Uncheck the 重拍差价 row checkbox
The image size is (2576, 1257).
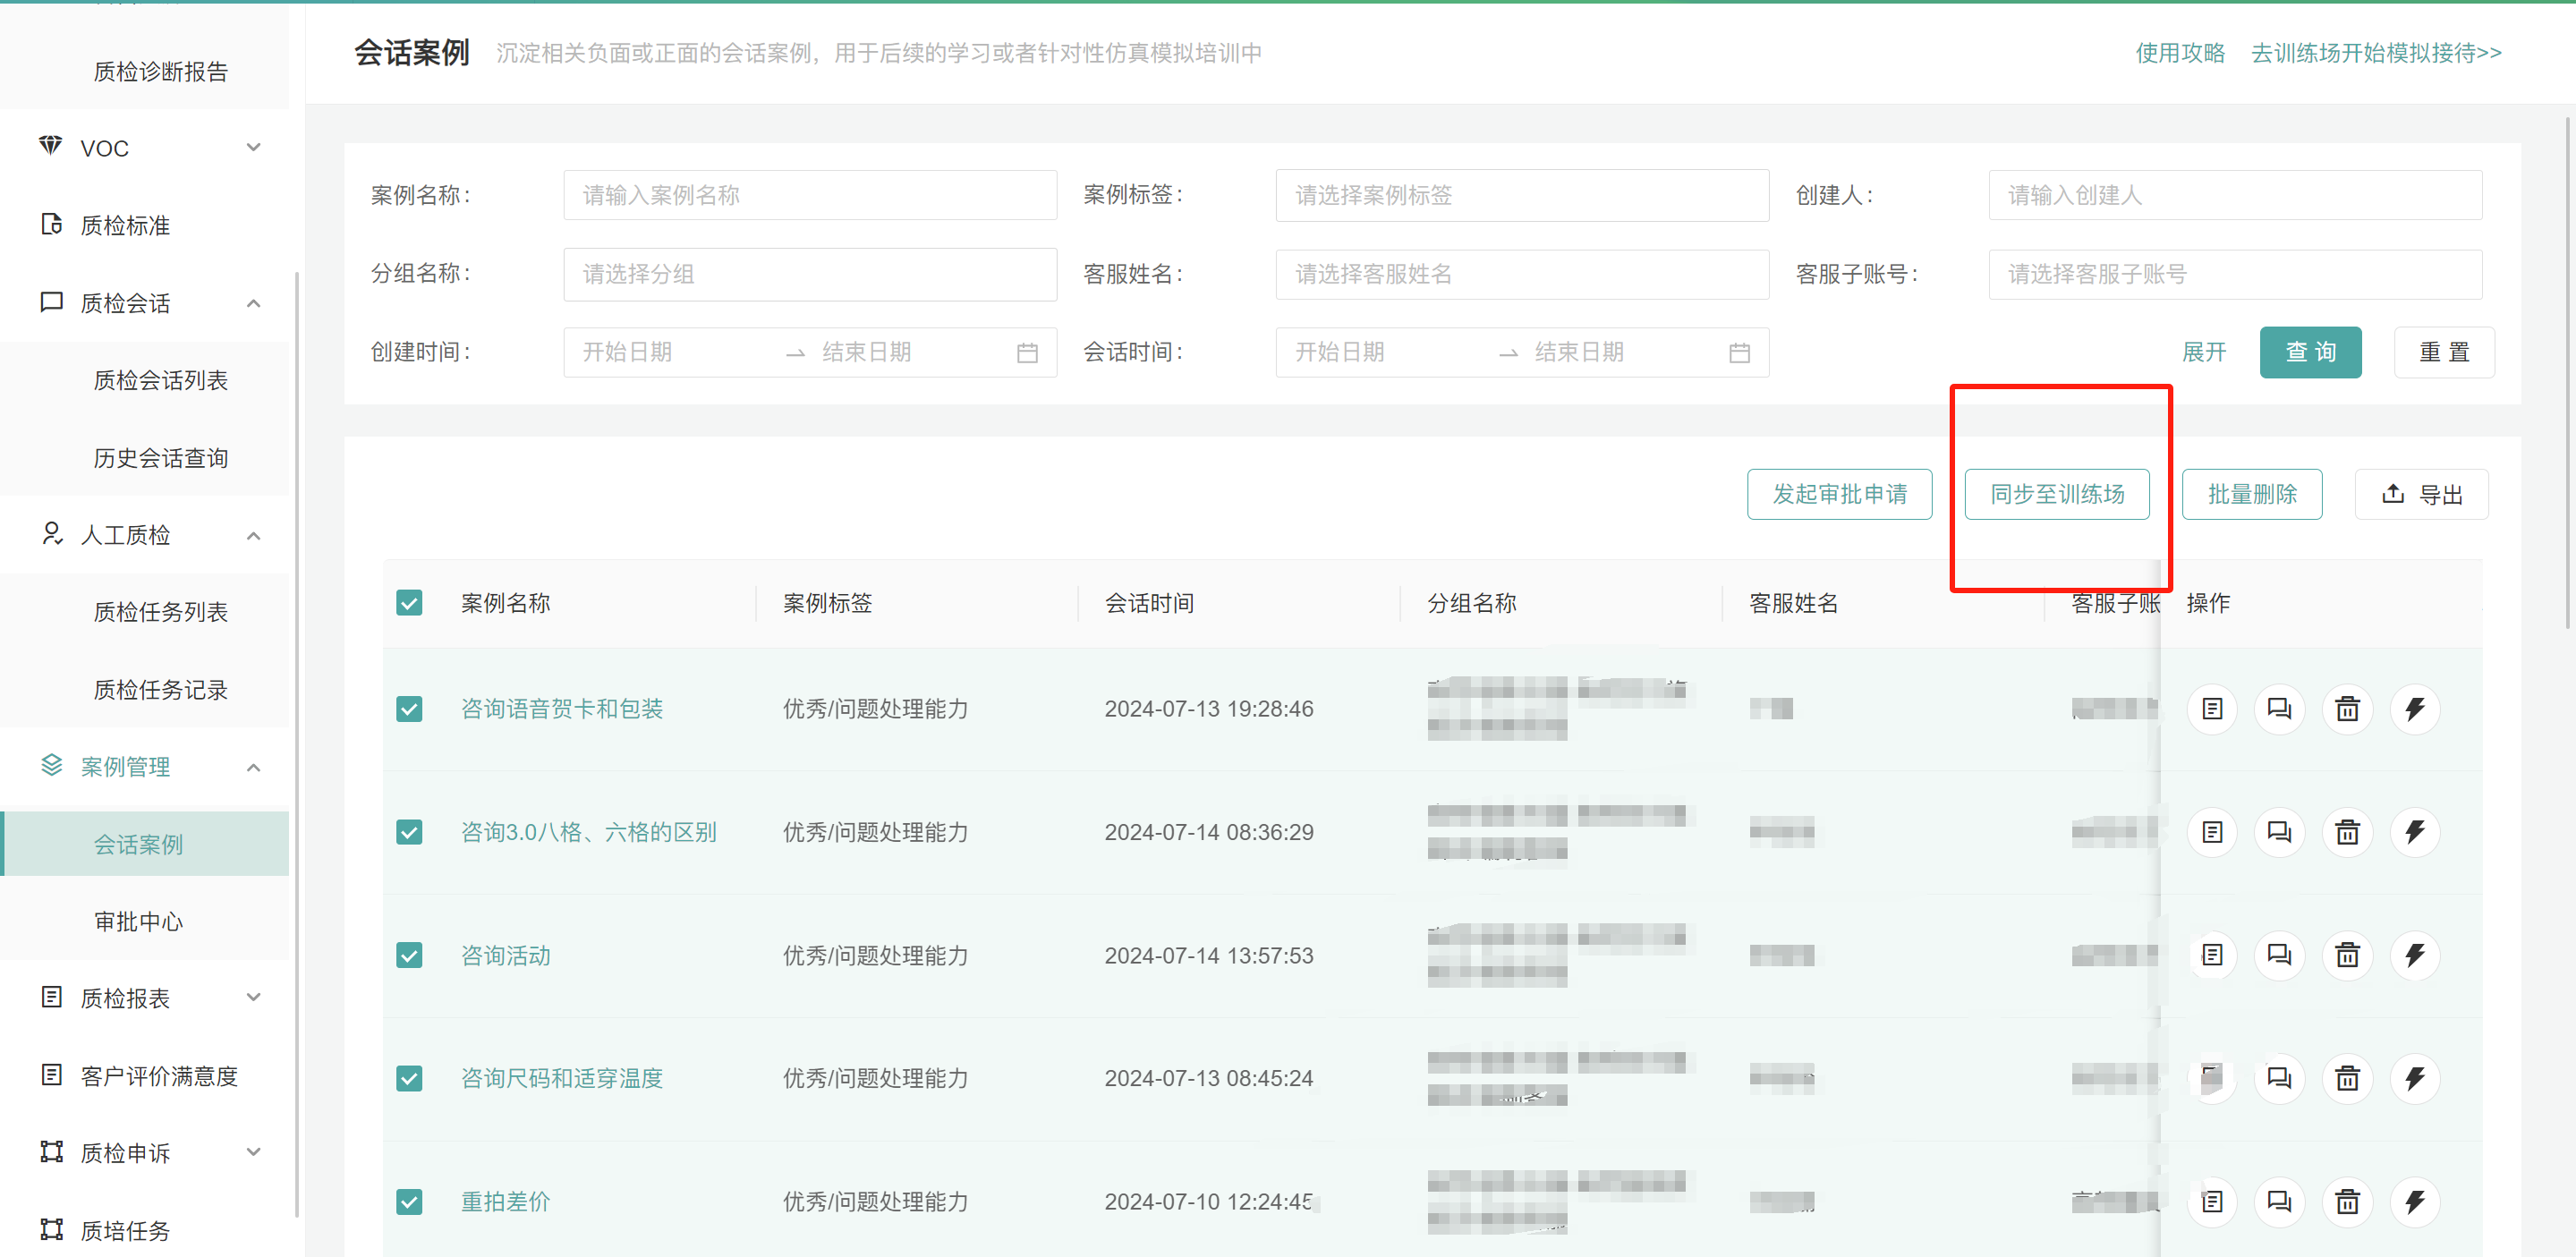pos(409,1201)
